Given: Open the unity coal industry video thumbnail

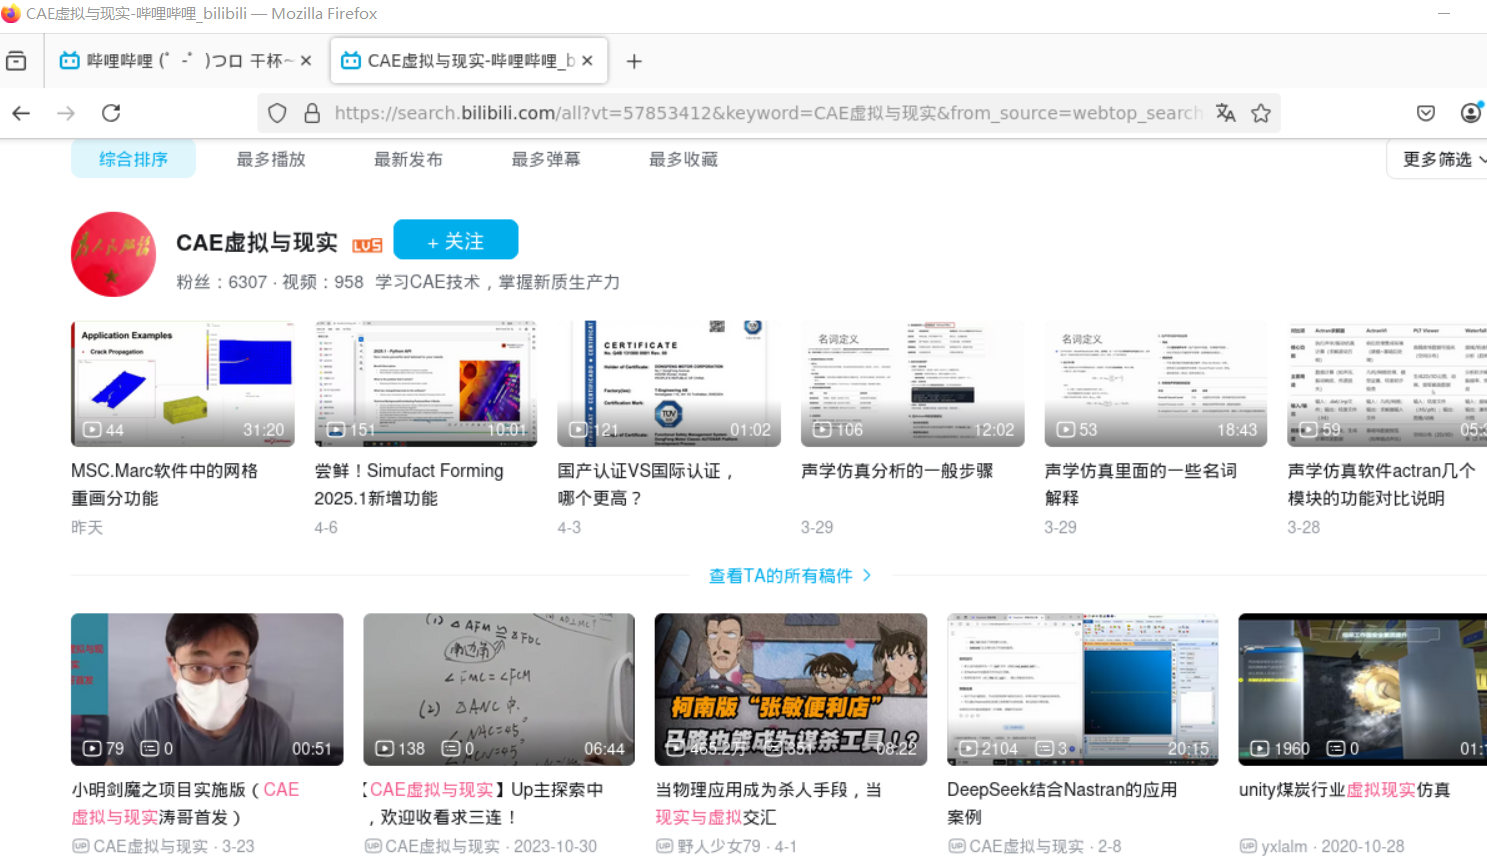Looking at the screenshot, I should (x=1363, y=690).
